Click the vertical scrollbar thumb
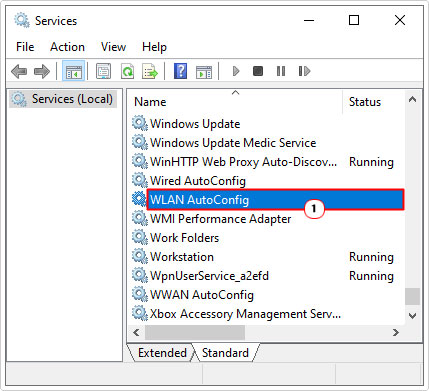 click(x=412, y=296)
